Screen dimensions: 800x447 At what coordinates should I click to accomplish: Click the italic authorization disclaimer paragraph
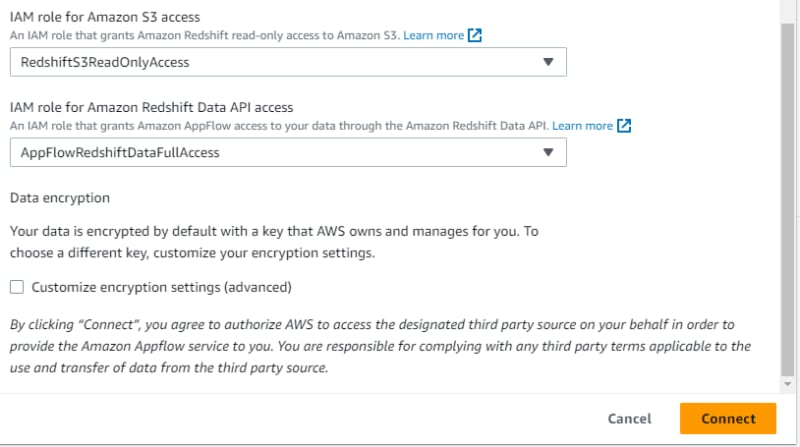tap(380, 346)
